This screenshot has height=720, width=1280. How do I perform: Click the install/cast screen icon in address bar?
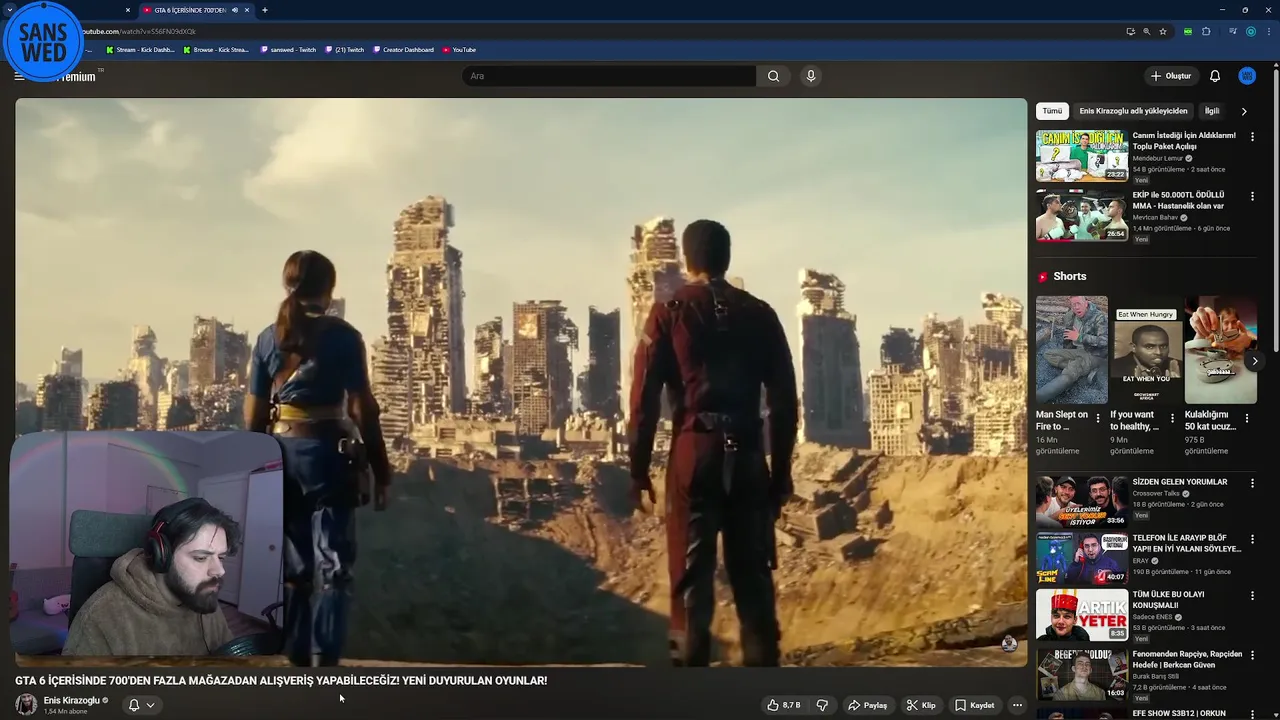(1131, 31)
